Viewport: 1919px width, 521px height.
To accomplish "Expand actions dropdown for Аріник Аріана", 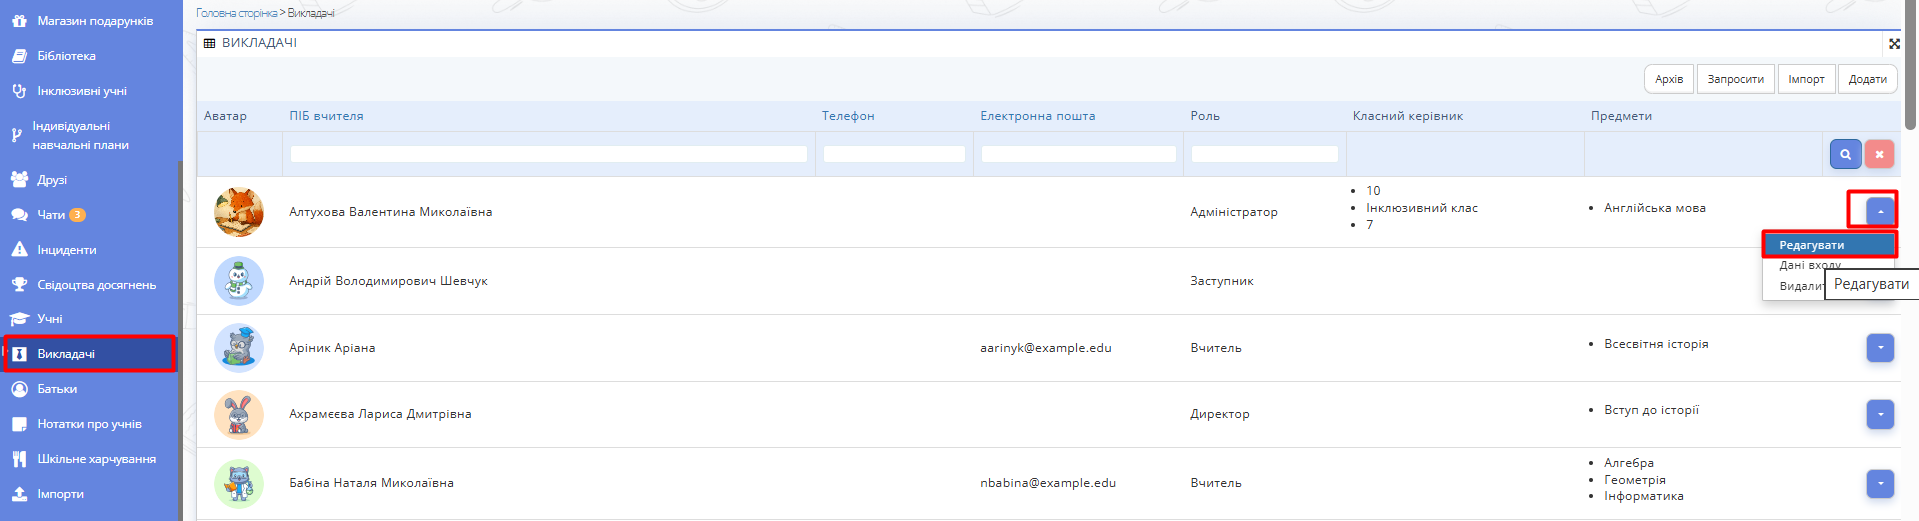I will coord(1880,348).
